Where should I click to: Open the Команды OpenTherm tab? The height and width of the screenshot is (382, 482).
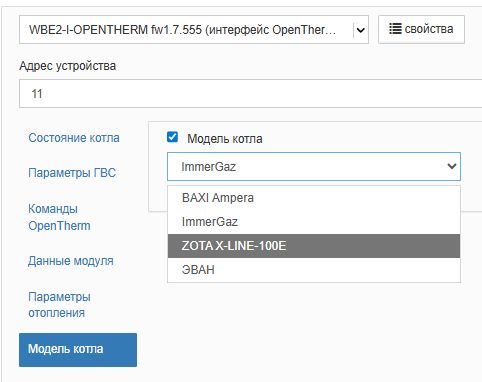click(x=59, y=217)
